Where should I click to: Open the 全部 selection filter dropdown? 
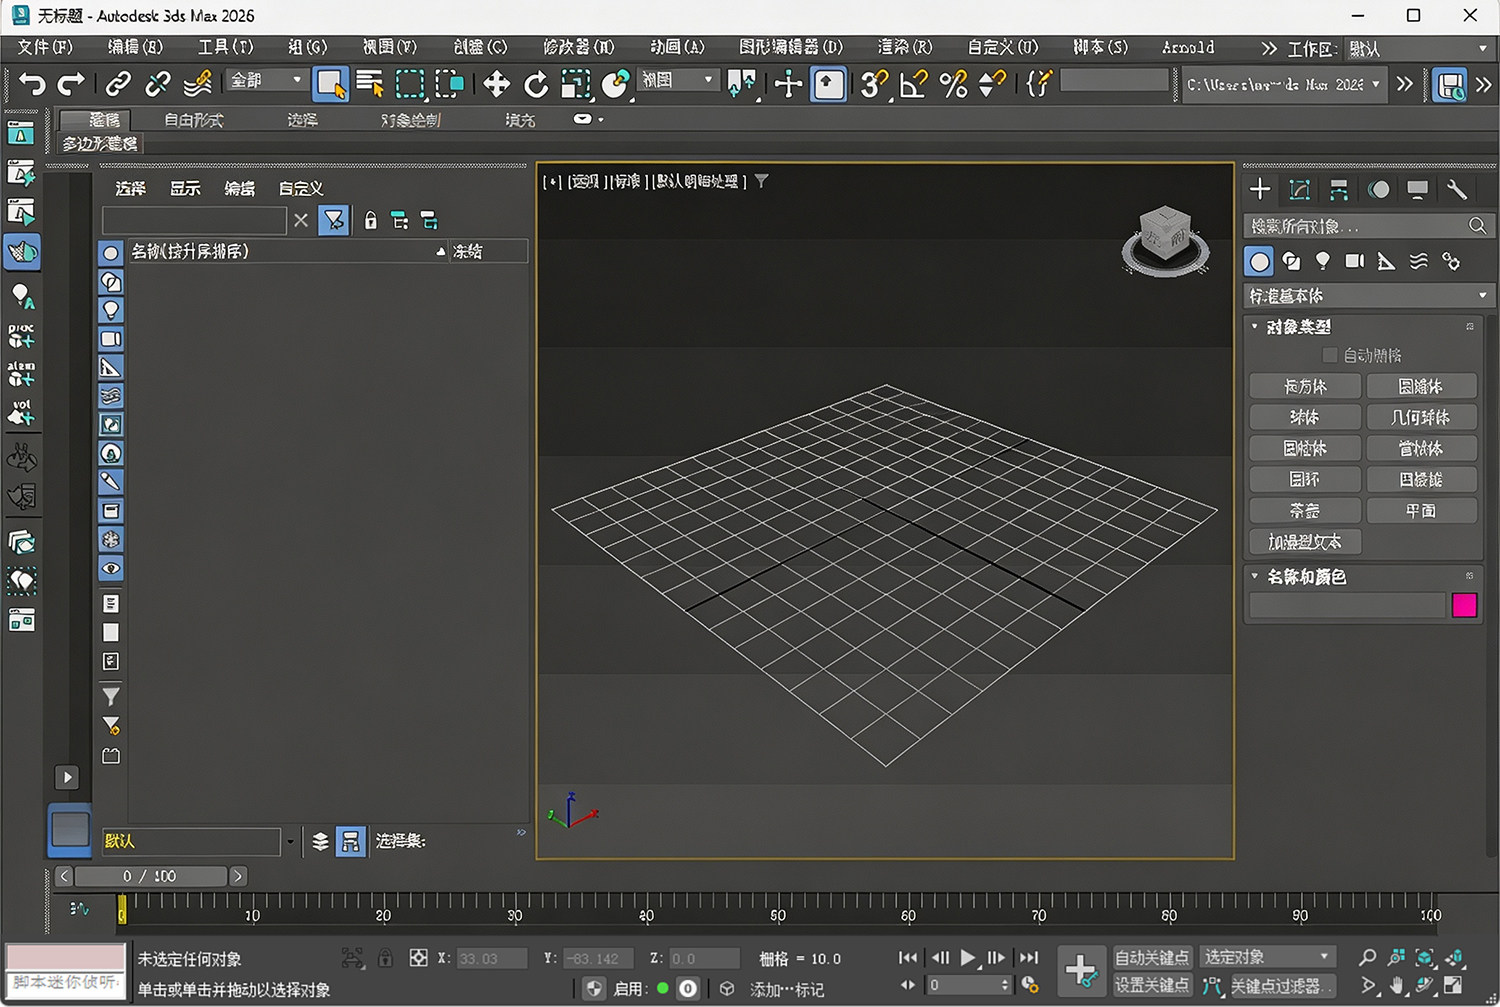pyautogui.click(x=266, y=80)
